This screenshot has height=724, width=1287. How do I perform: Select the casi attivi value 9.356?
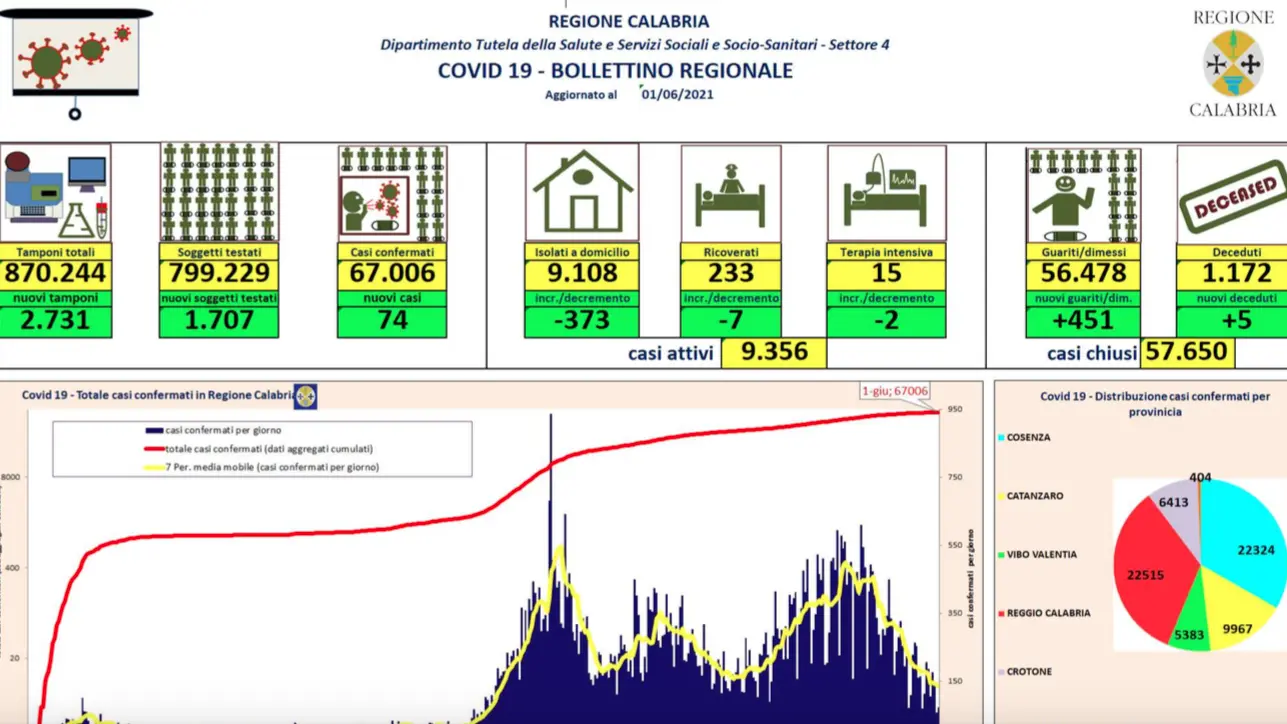773,353
